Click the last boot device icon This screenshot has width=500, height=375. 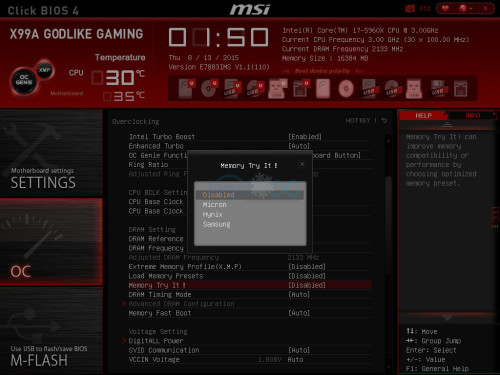pos(461,89)
